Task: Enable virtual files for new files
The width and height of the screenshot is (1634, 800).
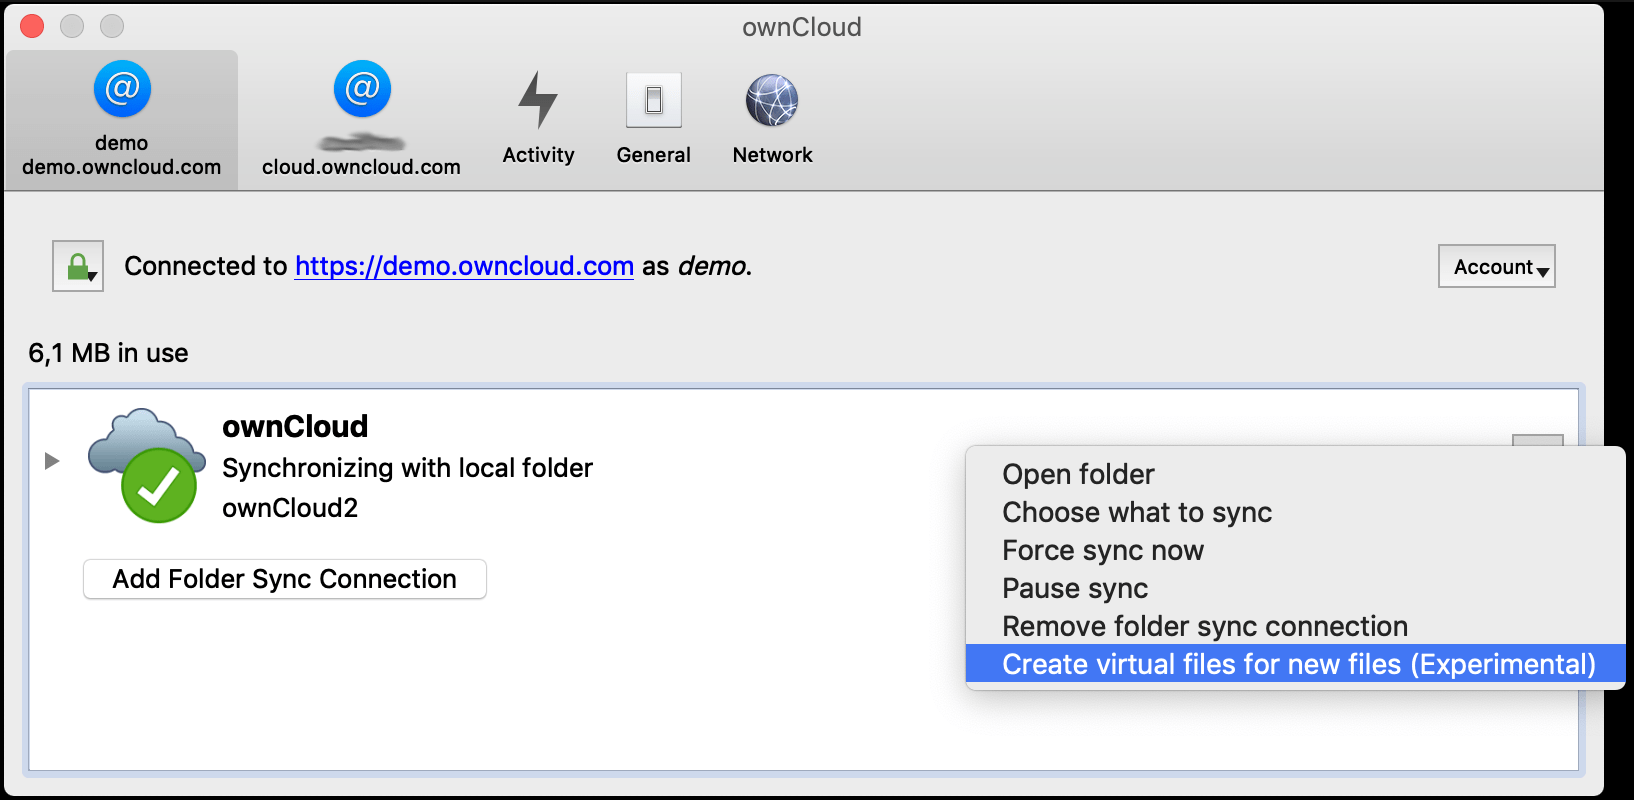Action: pos(1297,663)
